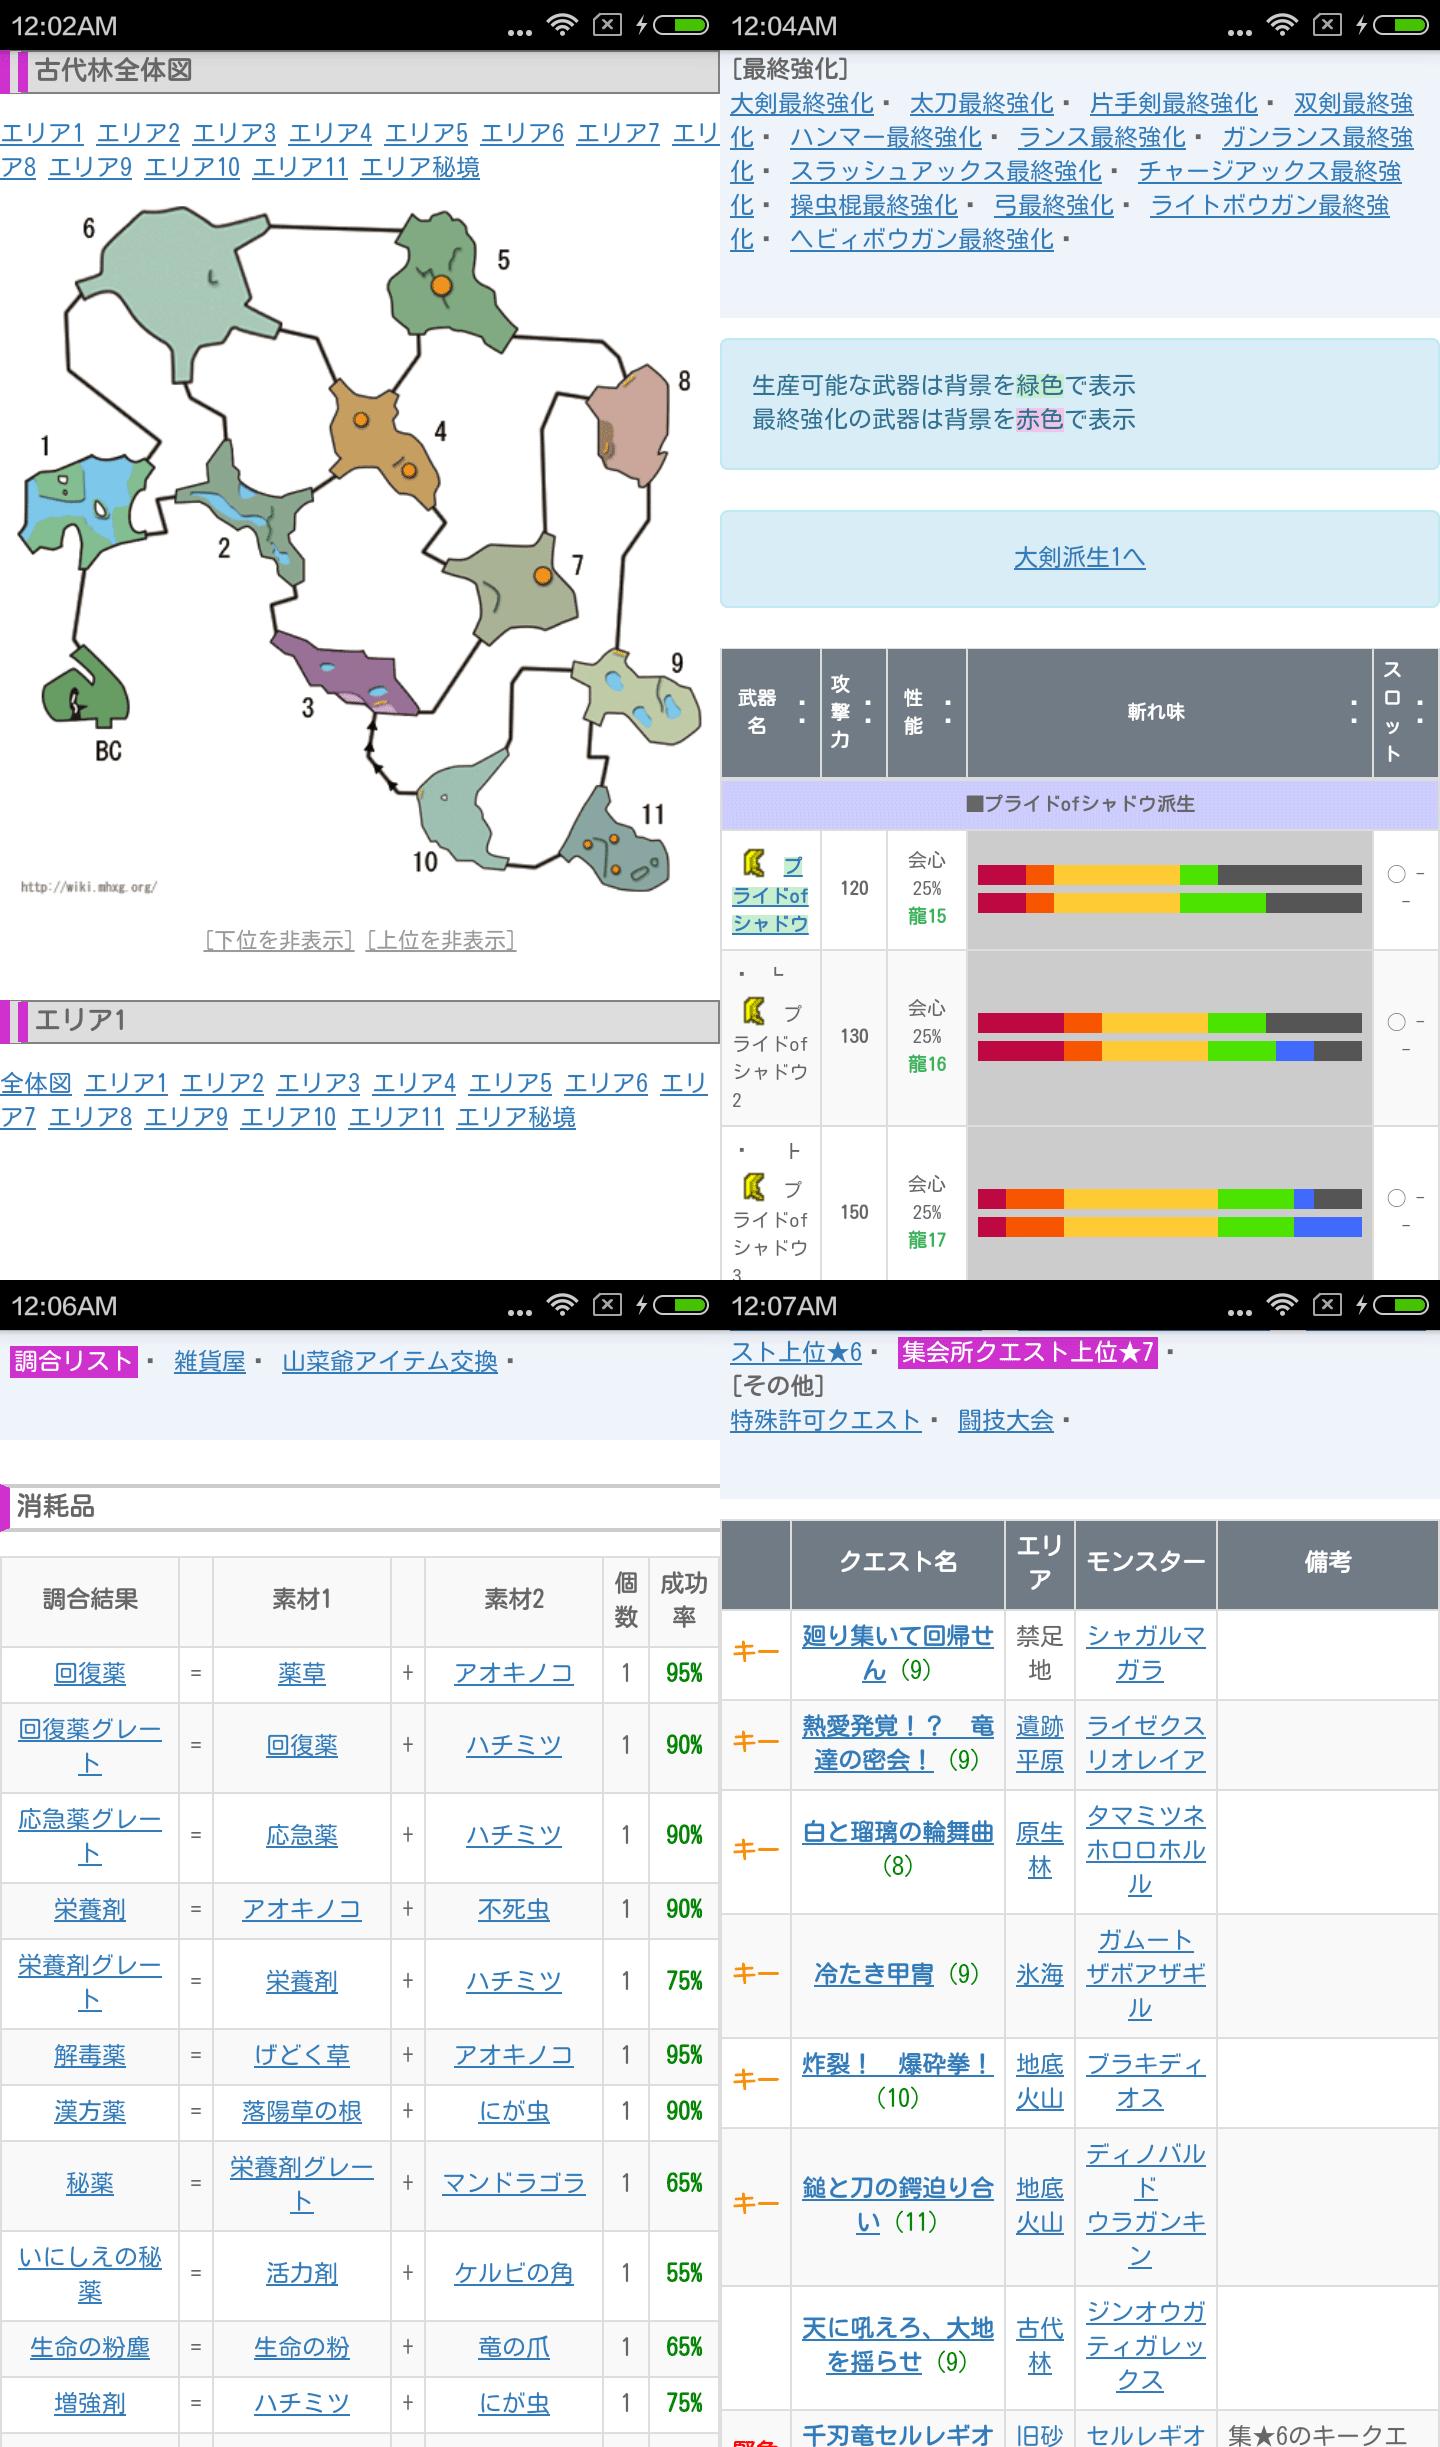The height and width of the screenshot is (2447, 1440).
Task: Open 原生林 area link
Action: [1039, 1850]
